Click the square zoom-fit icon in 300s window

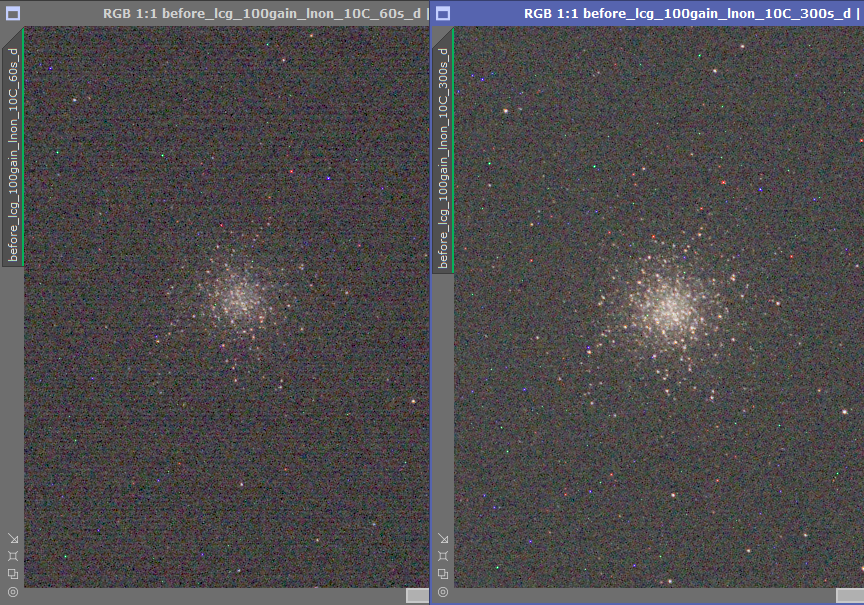click(442, 556)
